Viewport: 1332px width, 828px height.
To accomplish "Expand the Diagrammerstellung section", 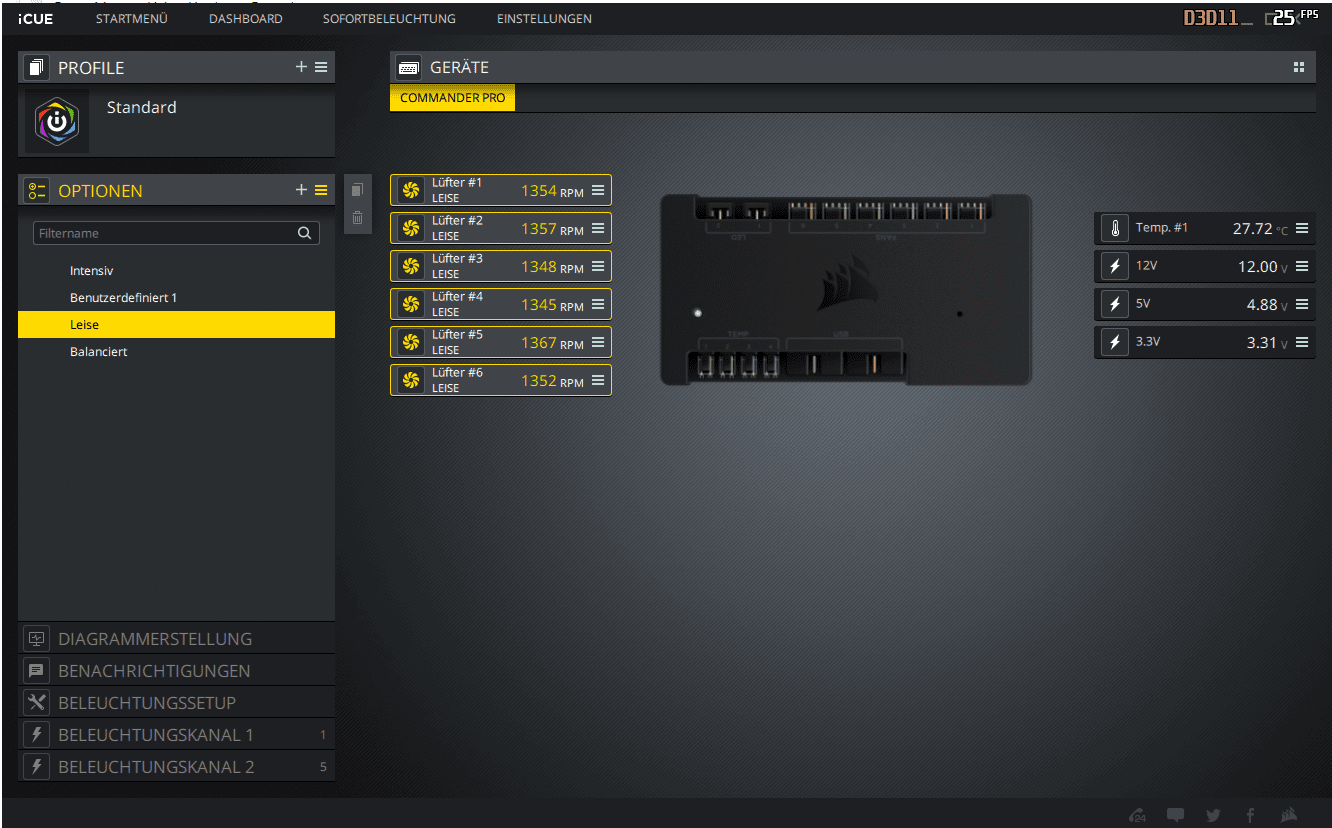I will point(176,639).
